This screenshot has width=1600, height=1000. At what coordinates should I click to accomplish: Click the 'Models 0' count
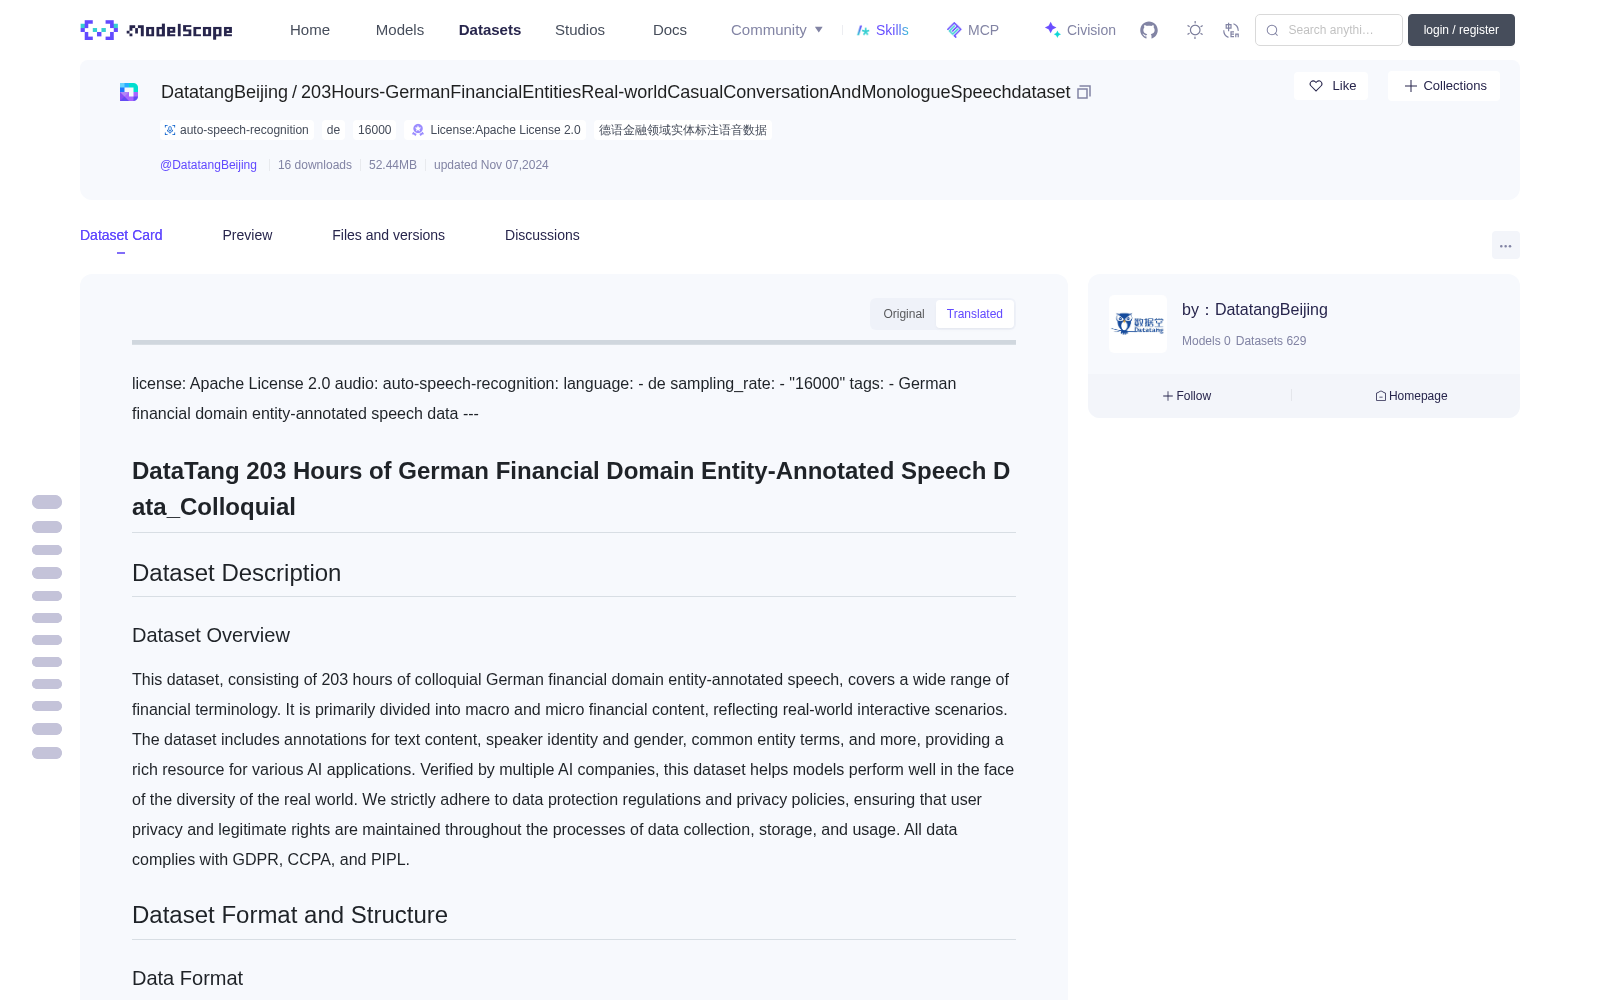[1206, 341]
